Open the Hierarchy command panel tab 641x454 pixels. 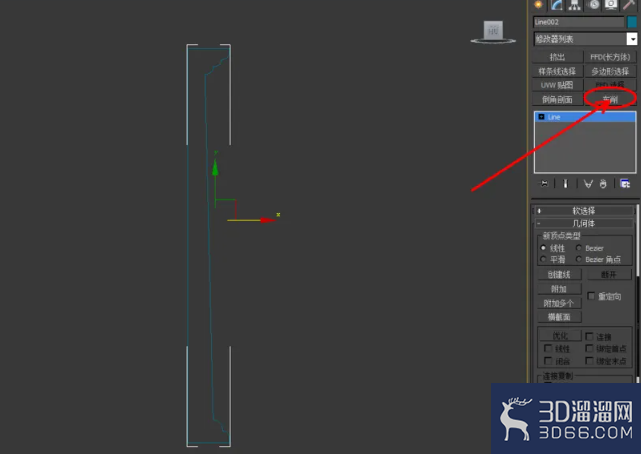pos(574,4)
